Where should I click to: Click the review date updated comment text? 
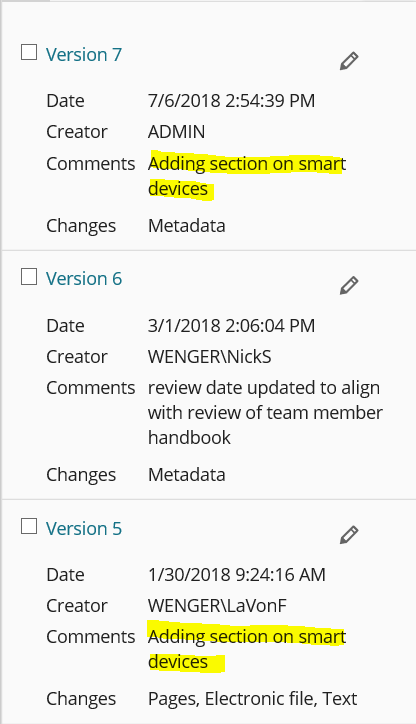265,412
